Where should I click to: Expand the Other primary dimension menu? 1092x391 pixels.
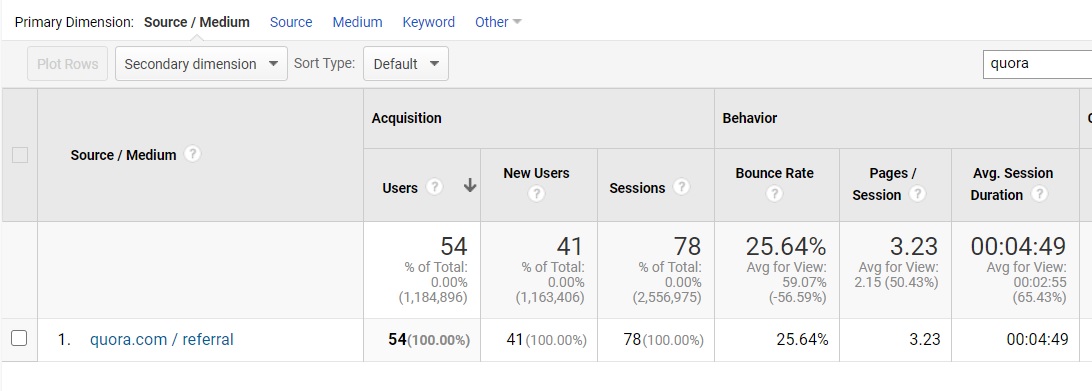tap(498, 22)
